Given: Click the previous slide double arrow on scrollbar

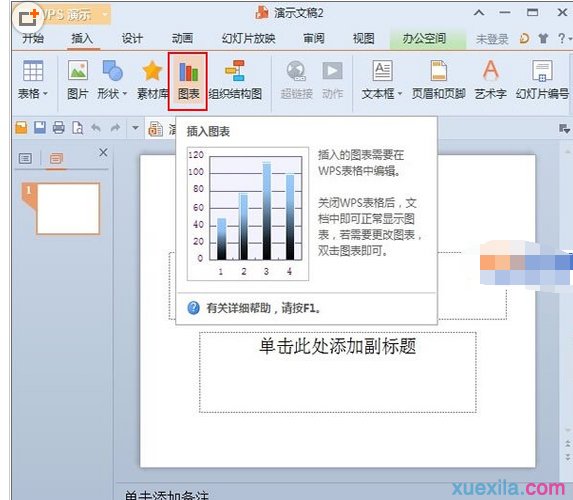Looking at the screenshot, I should click(568, 444).
